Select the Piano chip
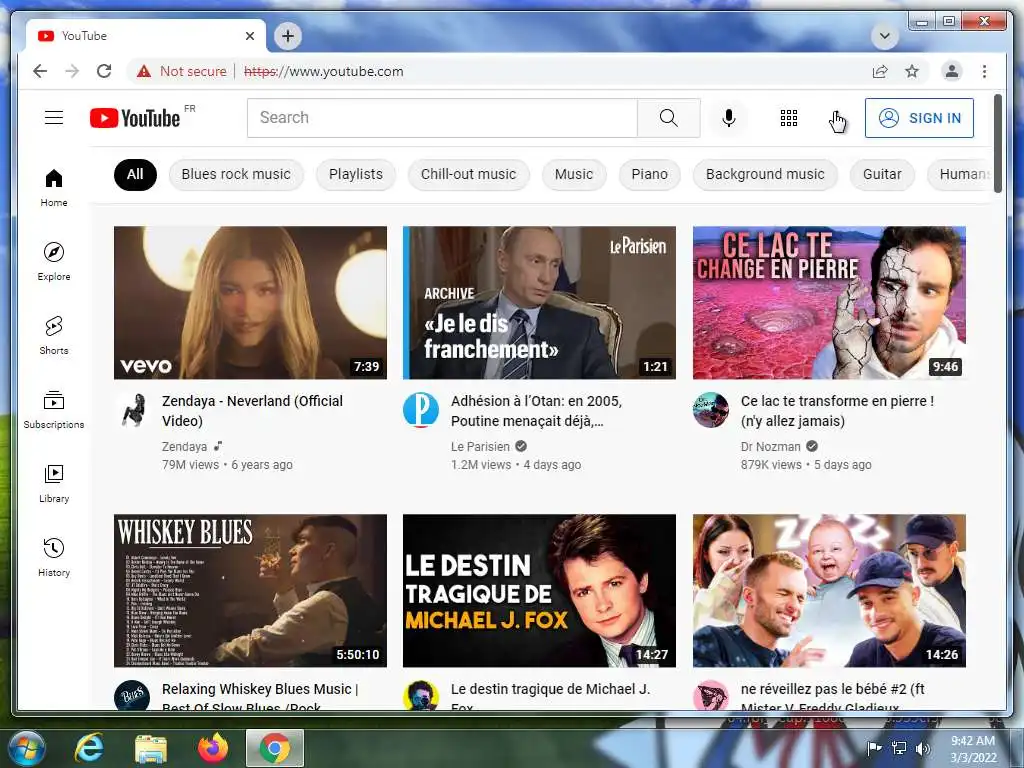1024x768 pixels. [x=649, y=174]
